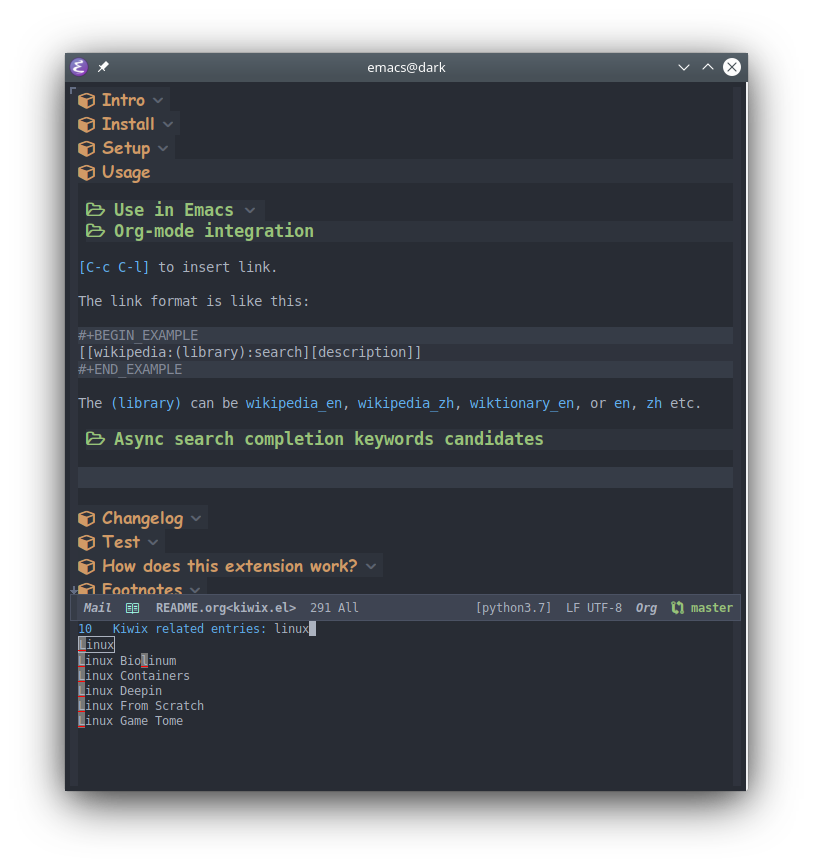The image size is (813, 868).
Task: Click the cube icon beside Footnotes heading
Action: (86, 588)
